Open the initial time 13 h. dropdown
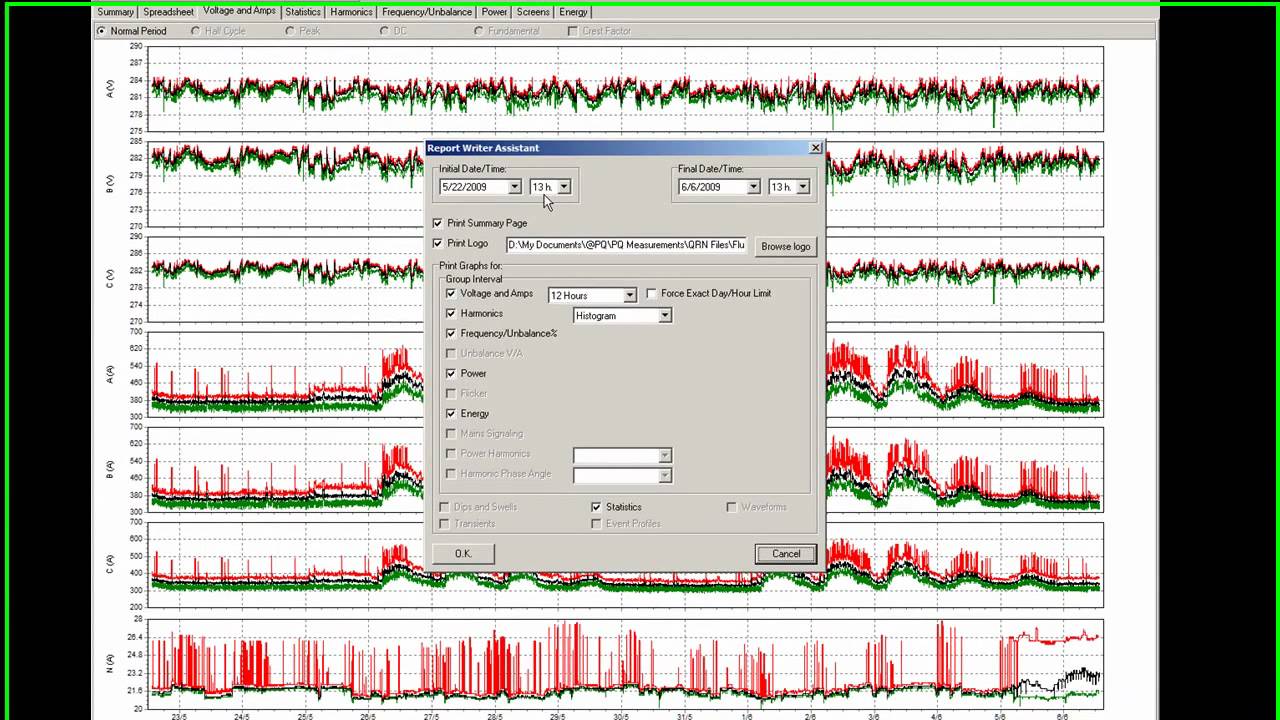The width and height of the screenshot is (1280, 720). pos(564,187)
